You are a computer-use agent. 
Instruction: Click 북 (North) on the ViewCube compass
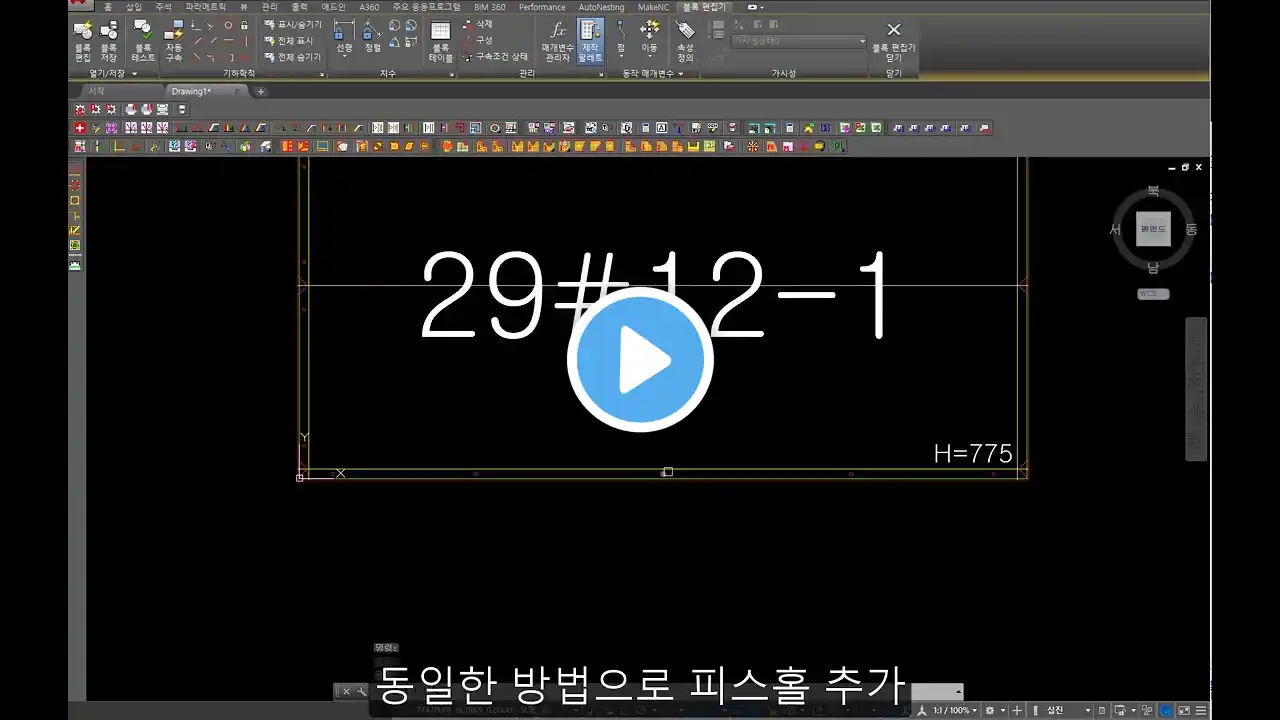click(1153, 191)
